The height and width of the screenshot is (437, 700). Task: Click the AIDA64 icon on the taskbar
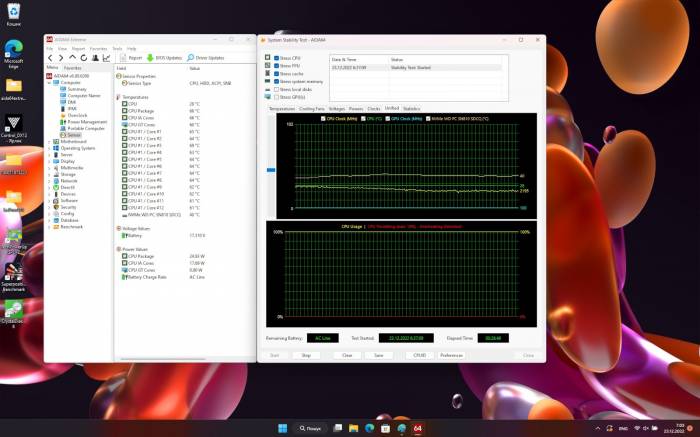[417, 429]
